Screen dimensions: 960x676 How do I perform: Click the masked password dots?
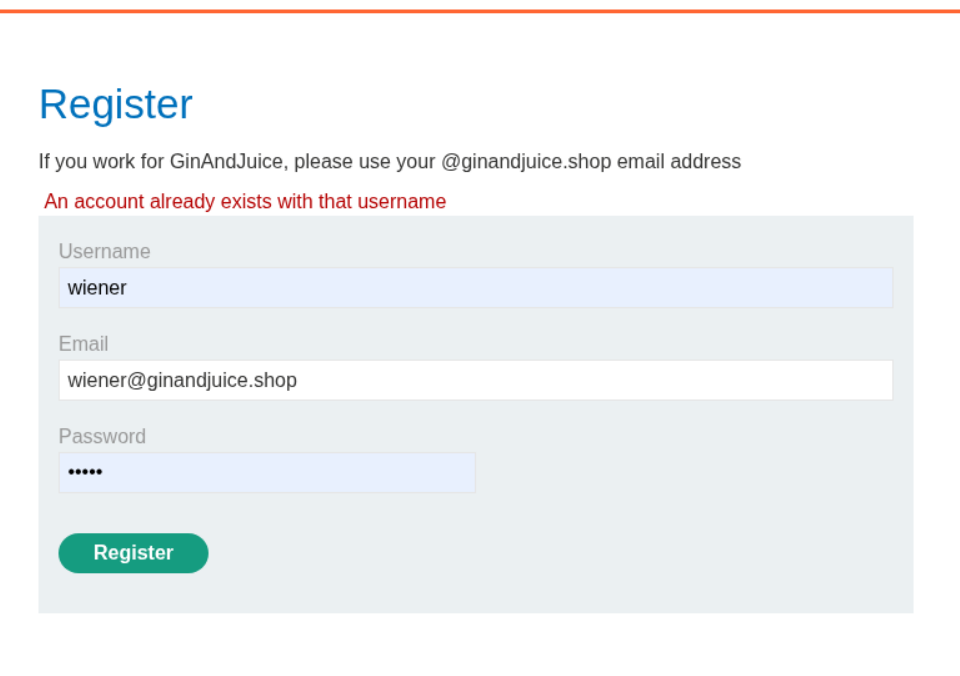[x=85, y=472]
